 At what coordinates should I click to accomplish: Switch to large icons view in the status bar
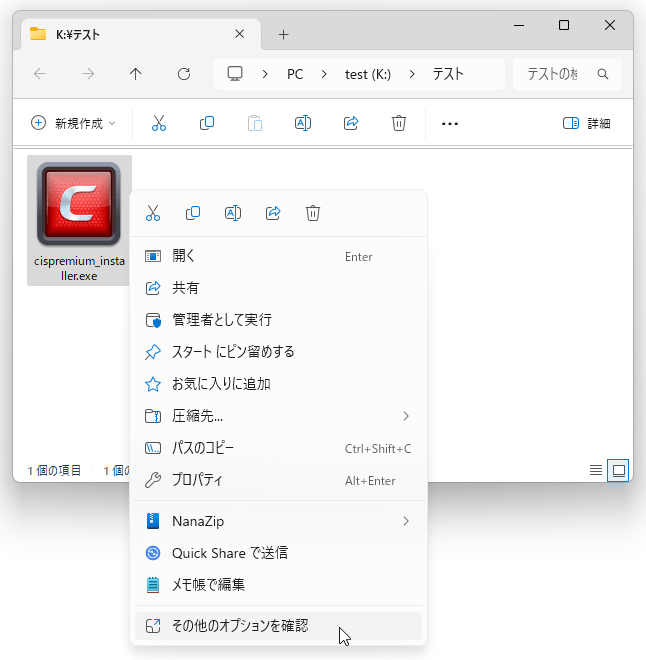coord(618,470)
